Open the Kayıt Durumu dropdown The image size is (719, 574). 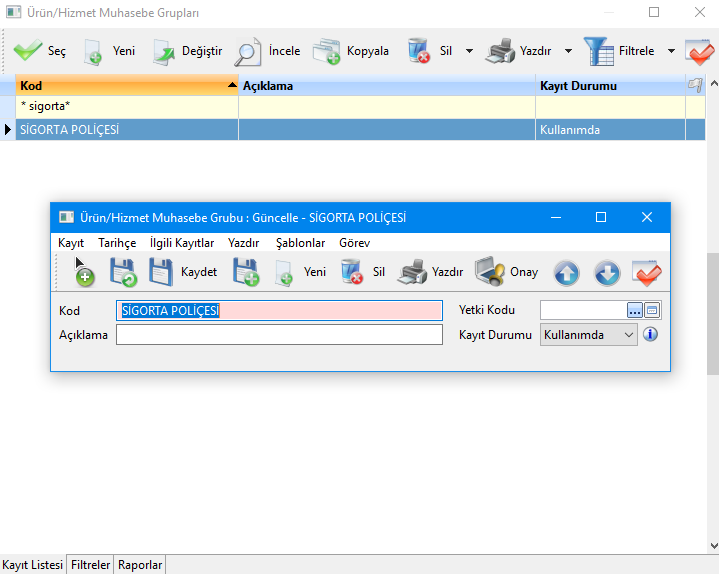(588, 335)
